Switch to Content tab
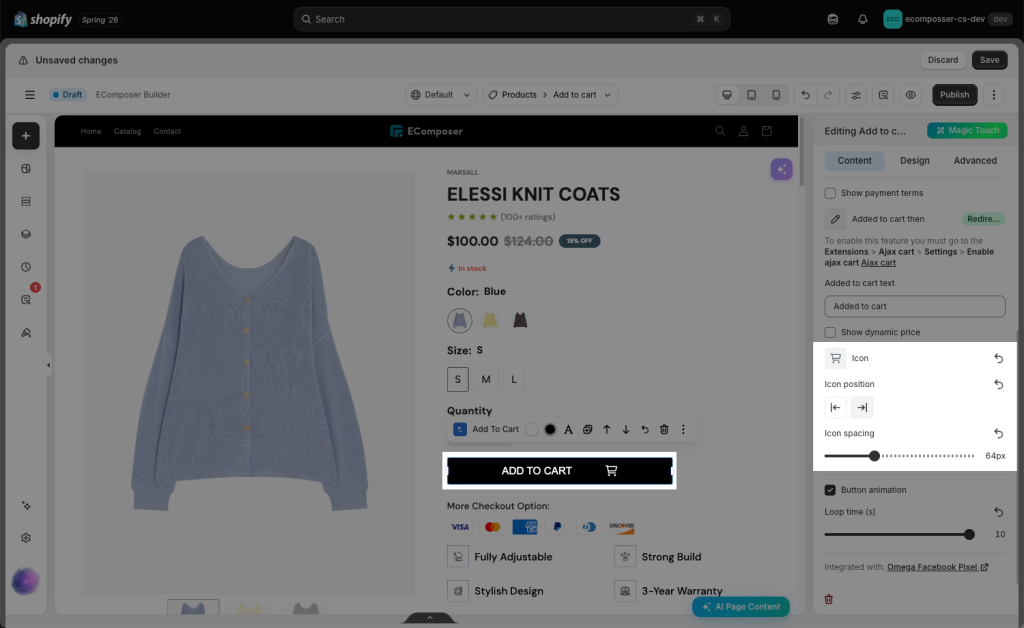Screen dimensions: 1024x628 coord(854,161)
